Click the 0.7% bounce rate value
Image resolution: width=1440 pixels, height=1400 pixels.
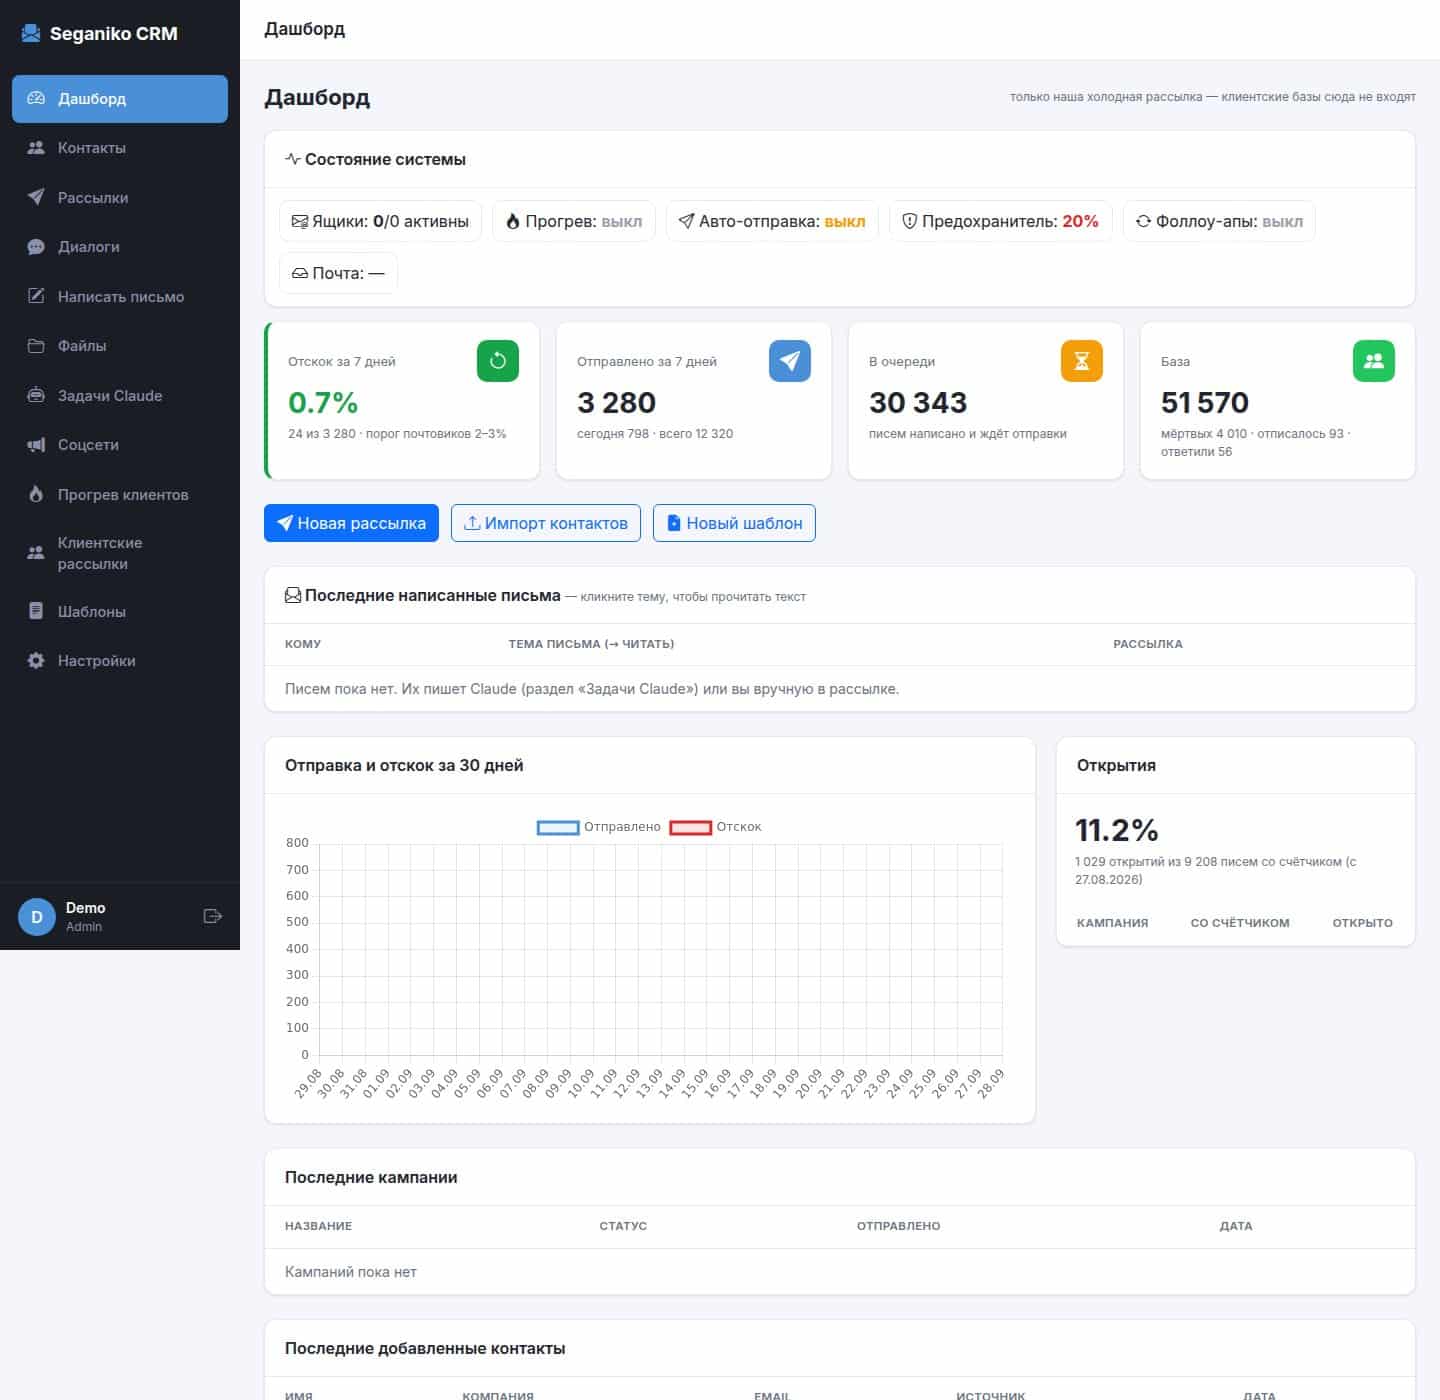coord(323,402)
